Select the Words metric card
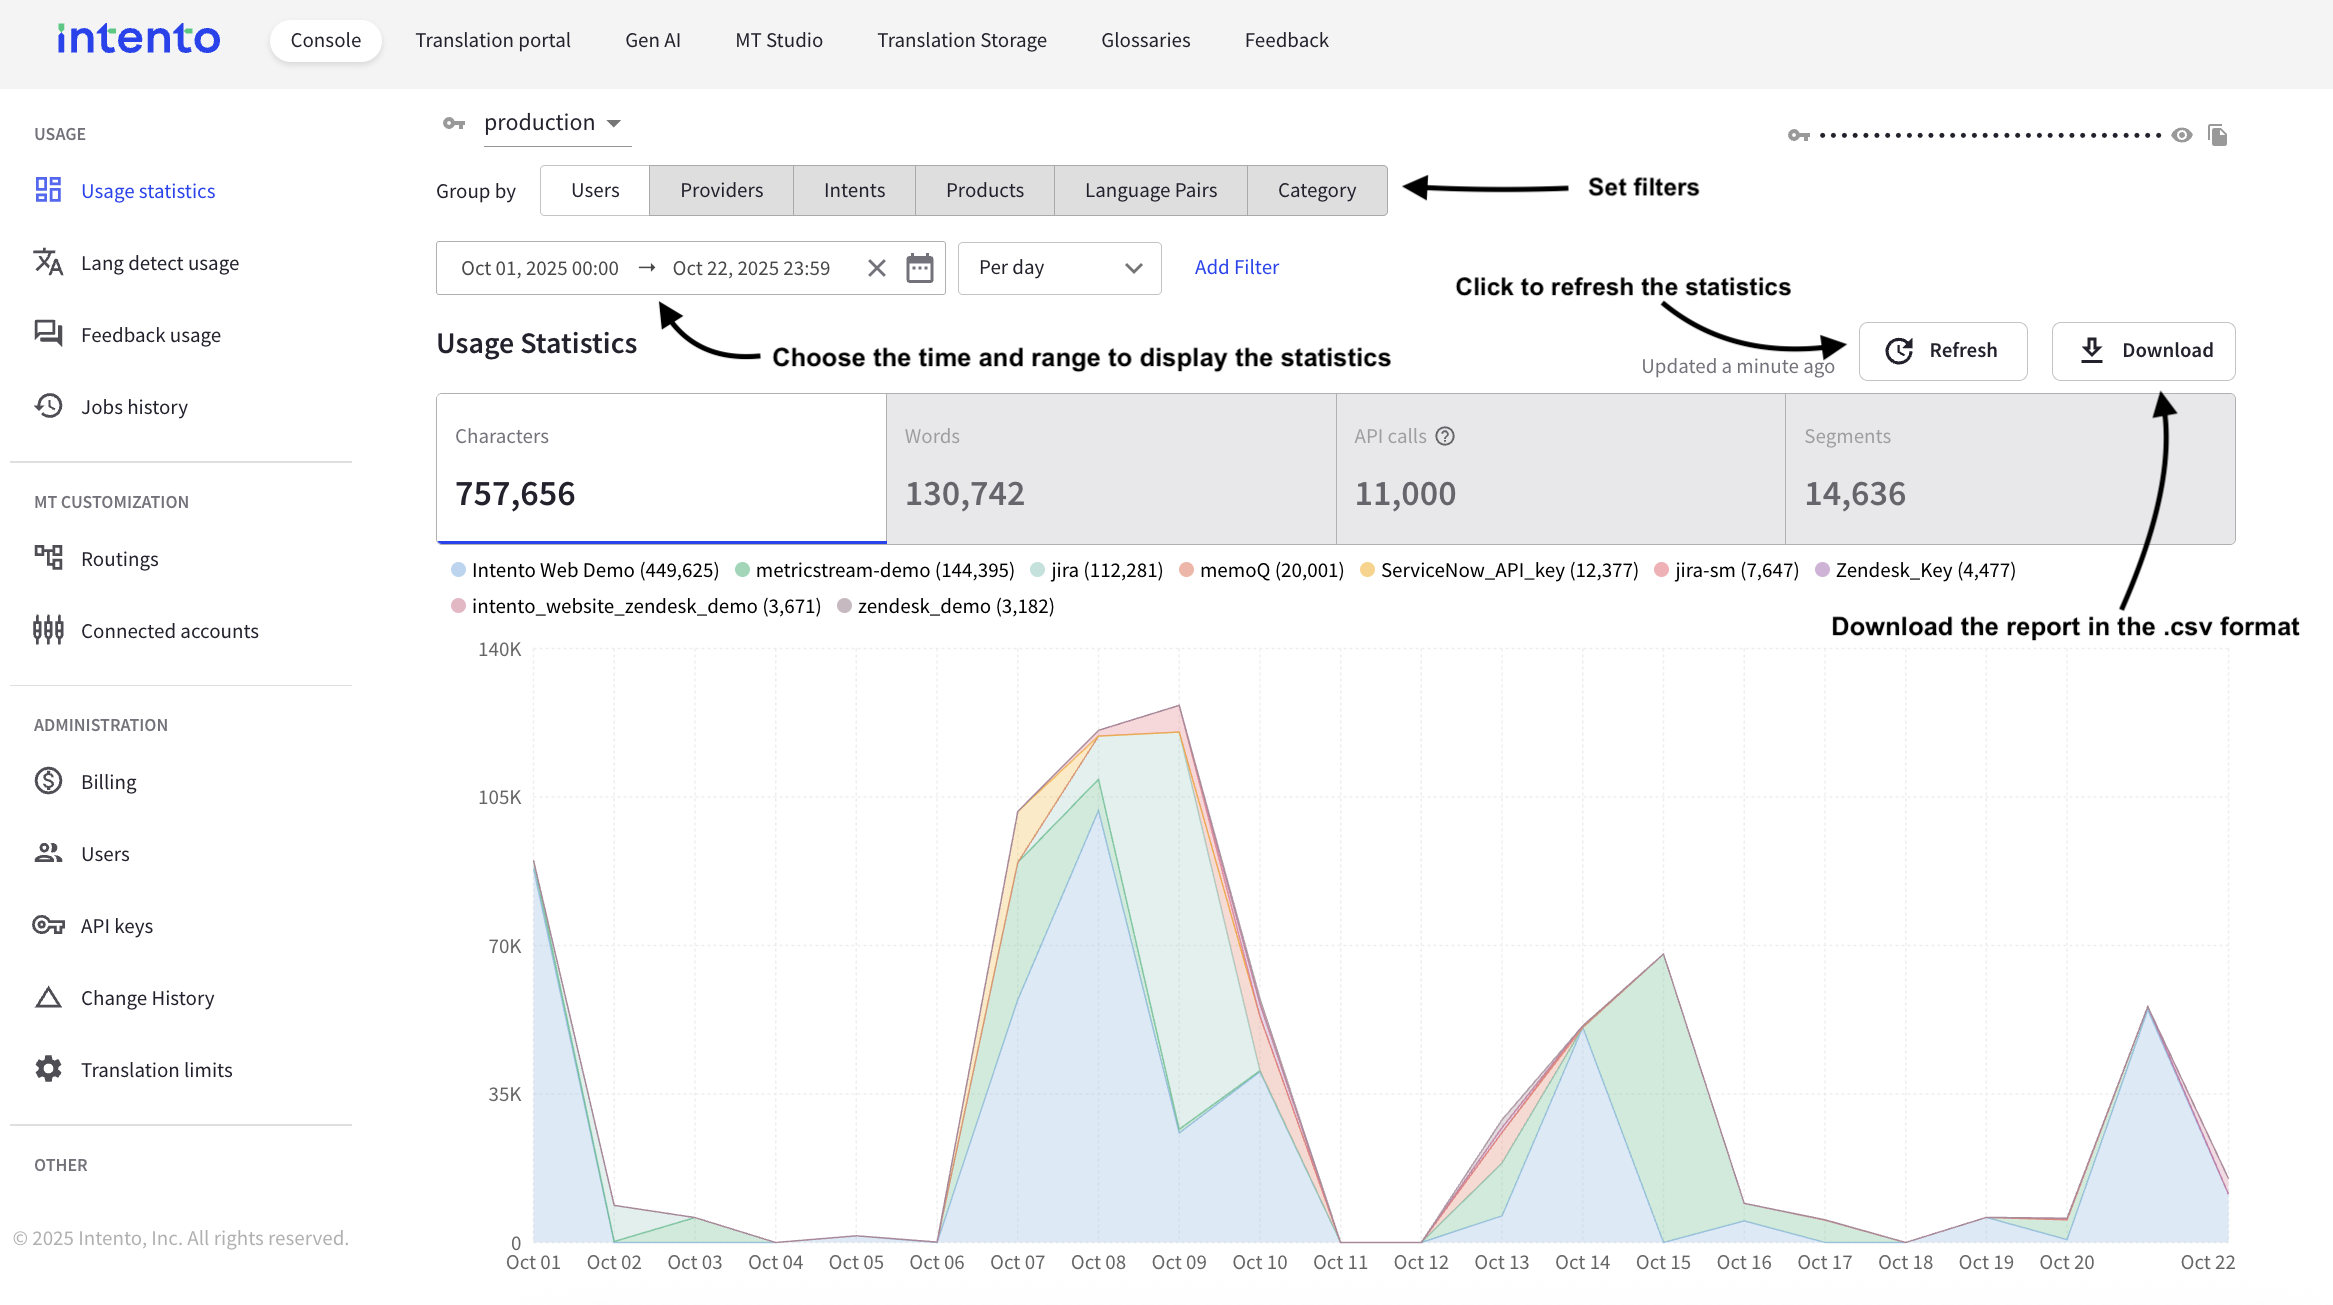 click(1110, 468)
